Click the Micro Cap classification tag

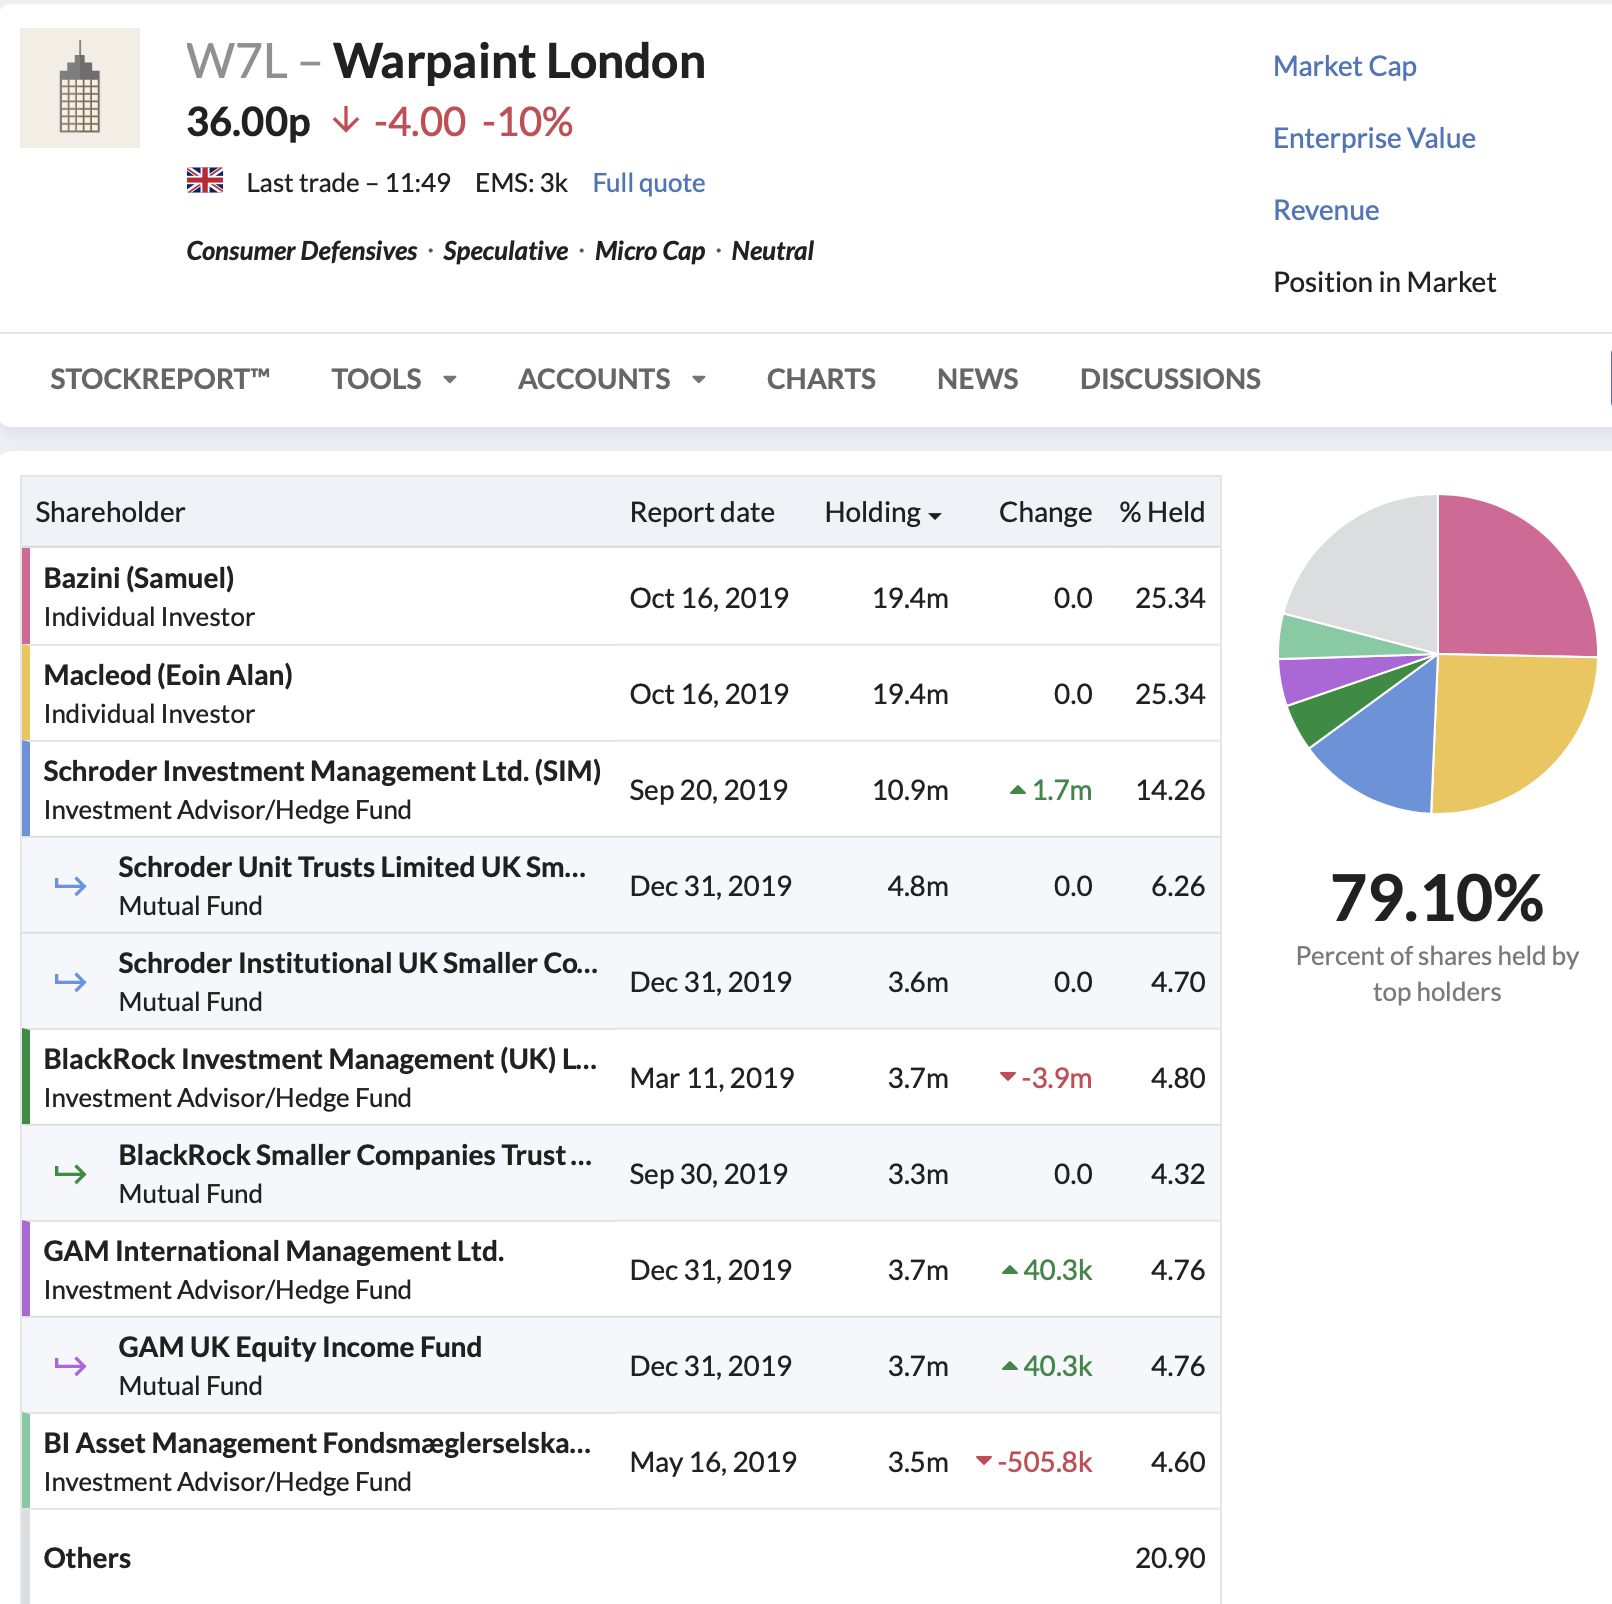point(650,251)
